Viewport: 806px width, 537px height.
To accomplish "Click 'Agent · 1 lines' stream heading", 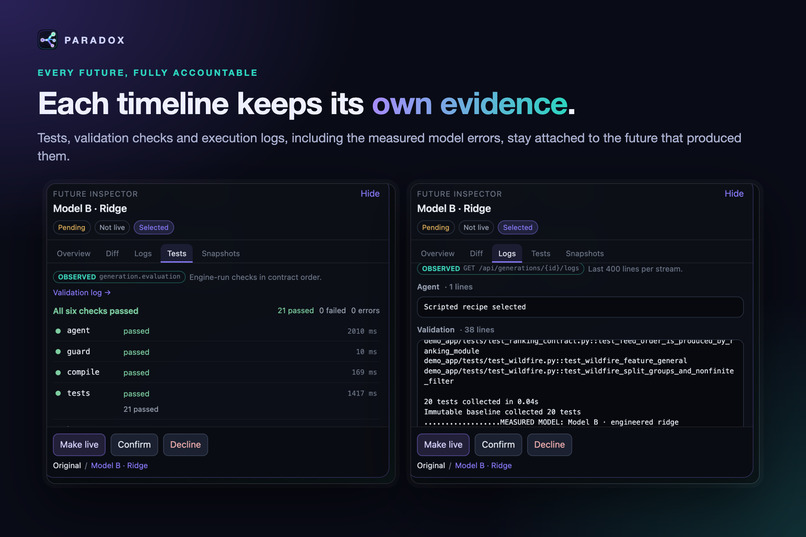I will 445,287.
